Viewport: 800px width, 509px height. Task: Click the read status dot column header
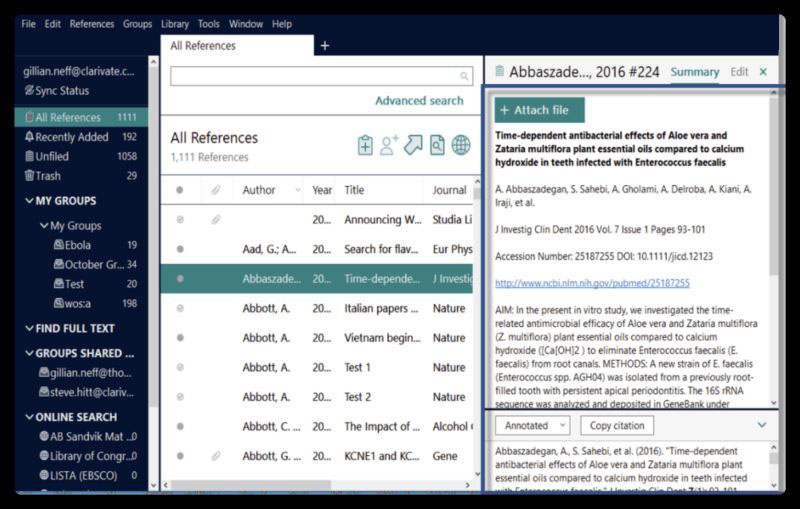[x=180, y=190]
